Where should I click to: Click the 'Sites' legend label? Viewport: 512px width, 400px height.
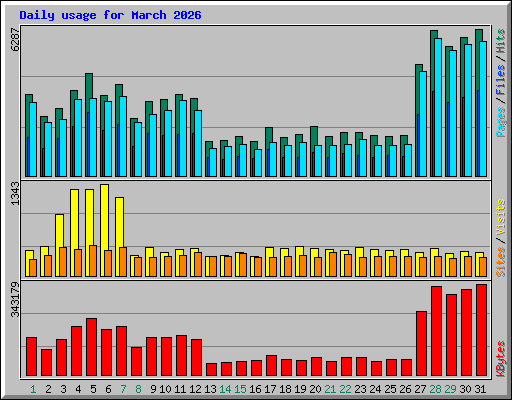click(501, 262)
